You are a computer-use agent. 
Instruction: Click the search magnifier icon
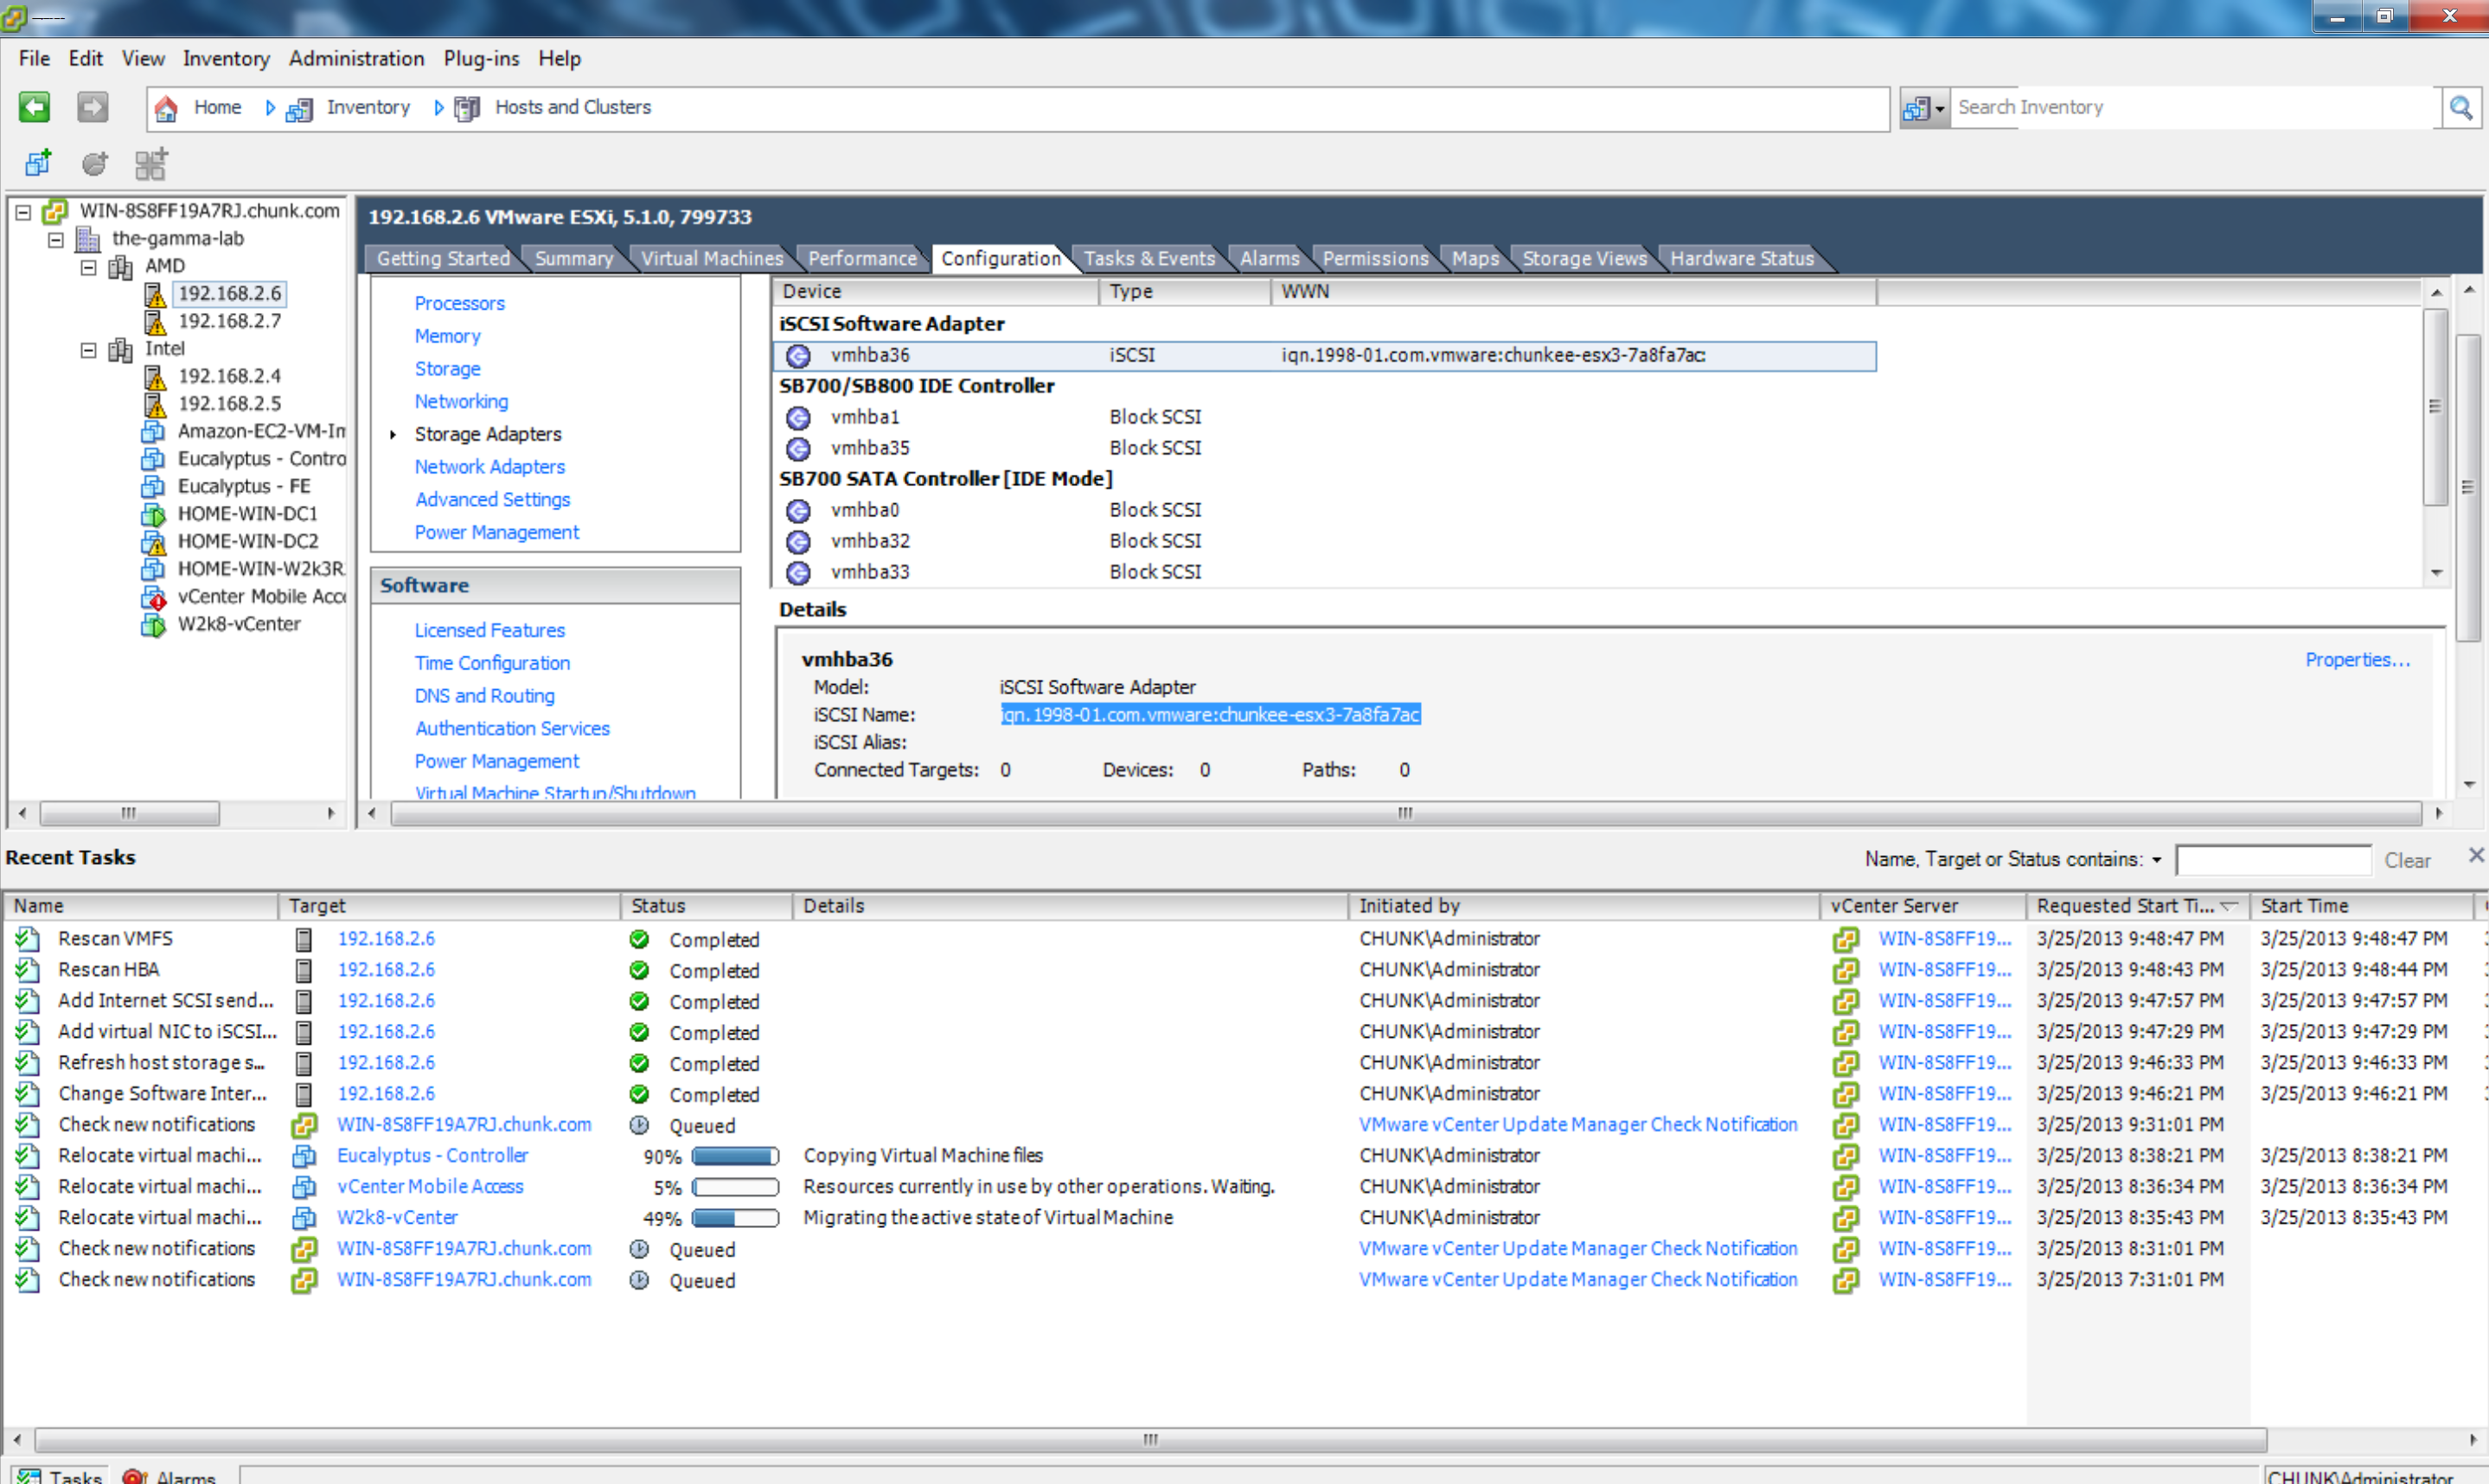click(2461, 107)
